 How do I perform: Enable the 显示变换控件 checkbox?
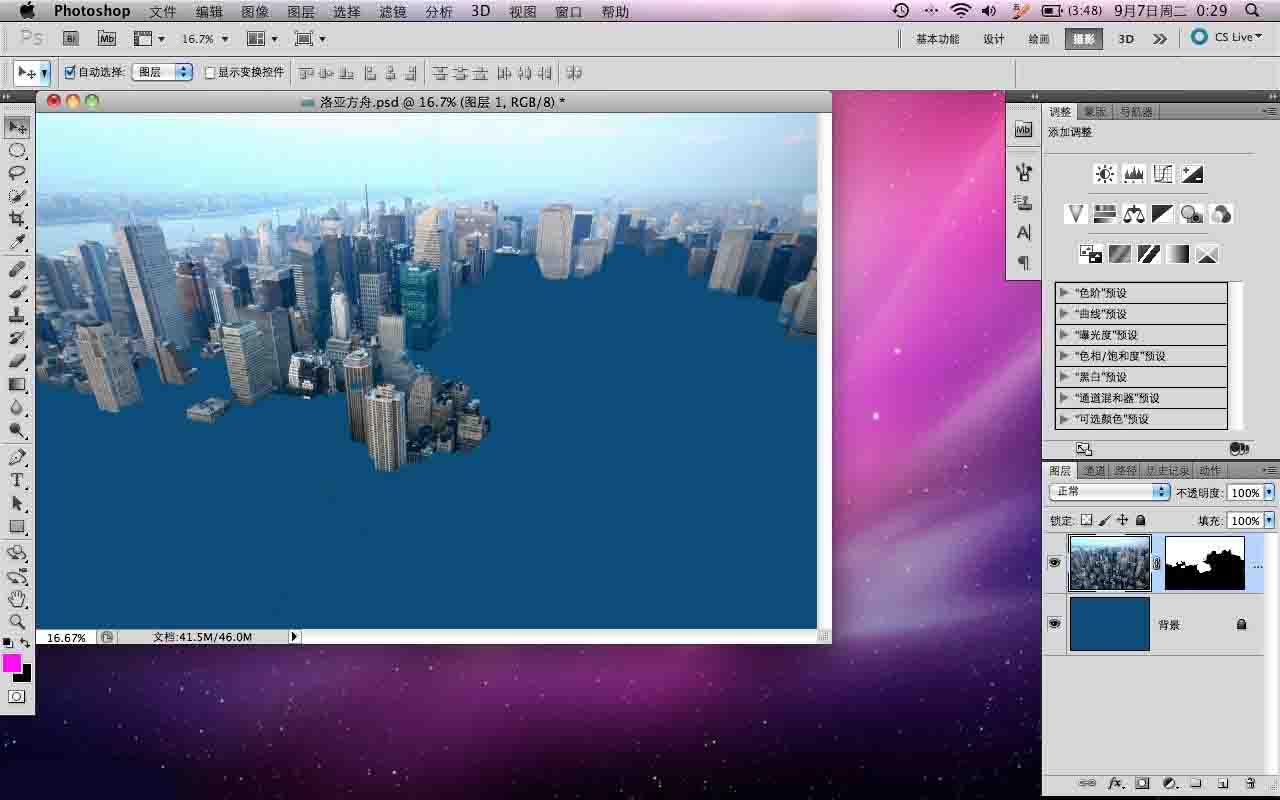[210, 72]
